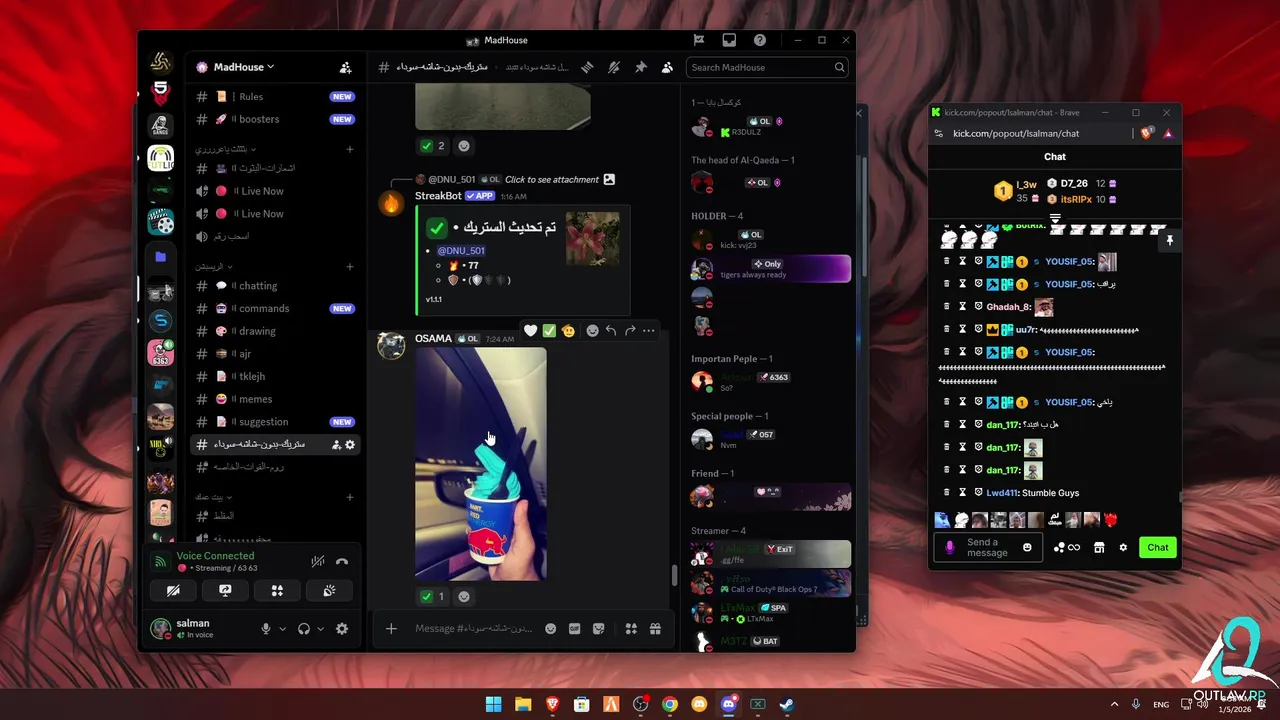1280x720 pixels.
Task: Open the Threads icon in channel header
Action: point(587,67)
